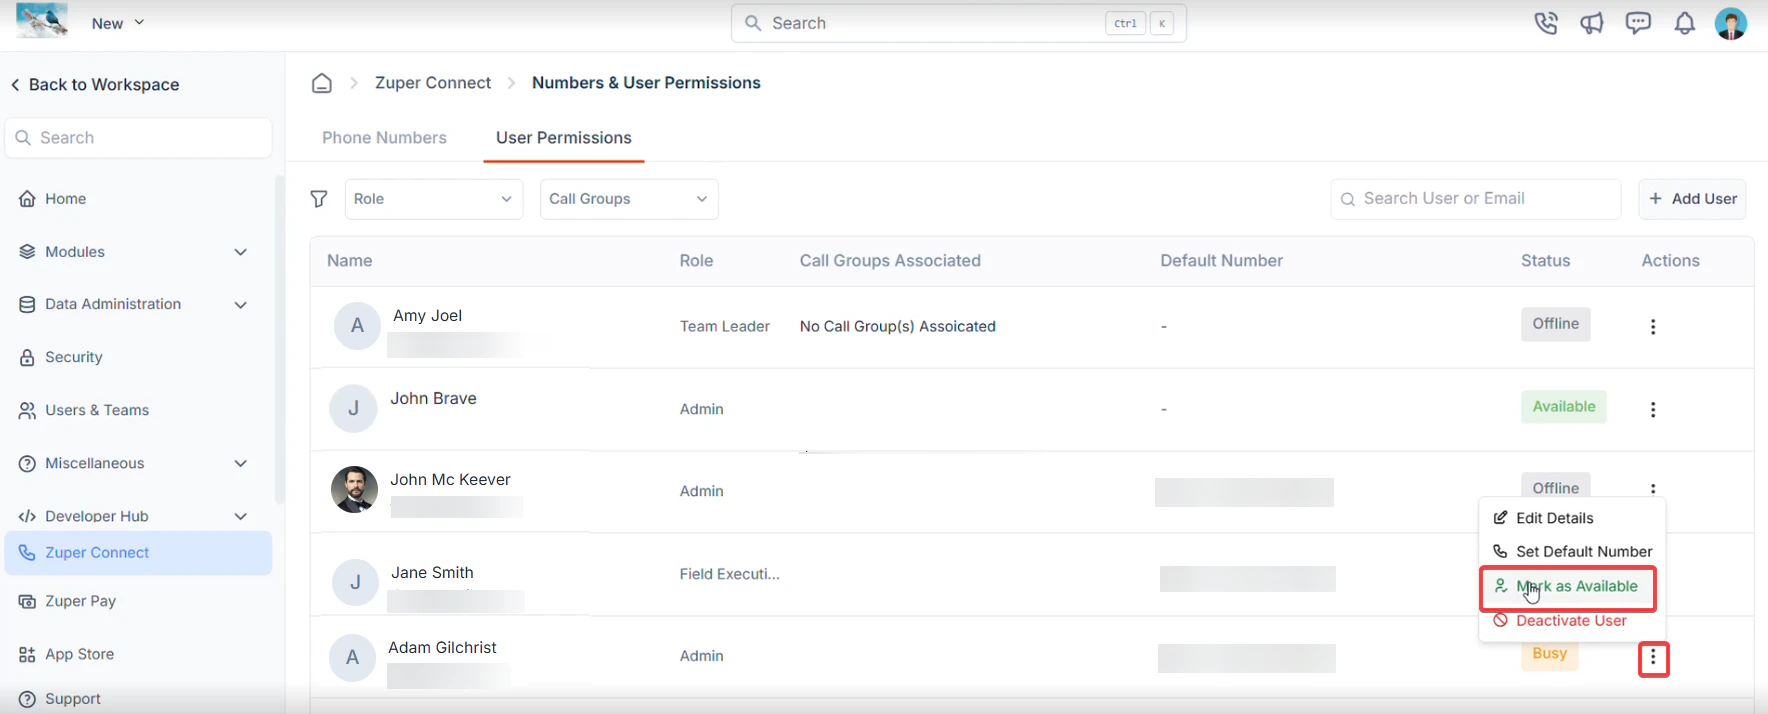The height and width of the screenshot is (714, 1768).
Task: Open announcements megaphone icon
Action: [x=1592, y=23]
